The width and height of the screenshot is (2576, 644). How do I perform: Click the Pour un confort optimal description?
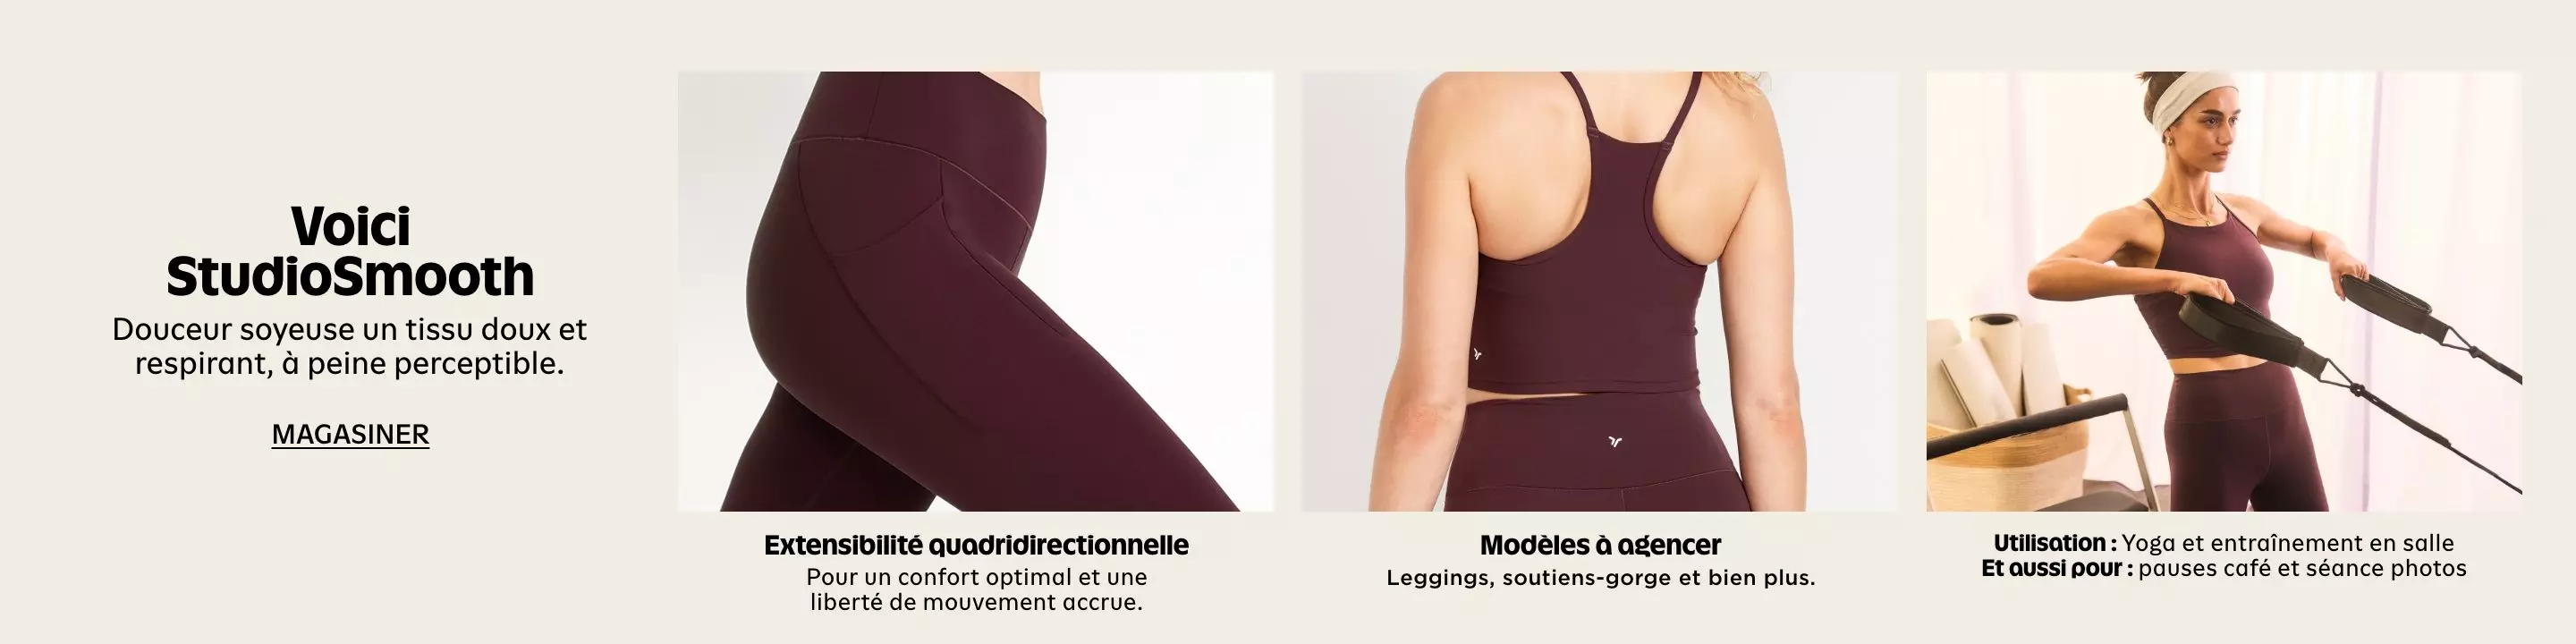coord(976,577)
